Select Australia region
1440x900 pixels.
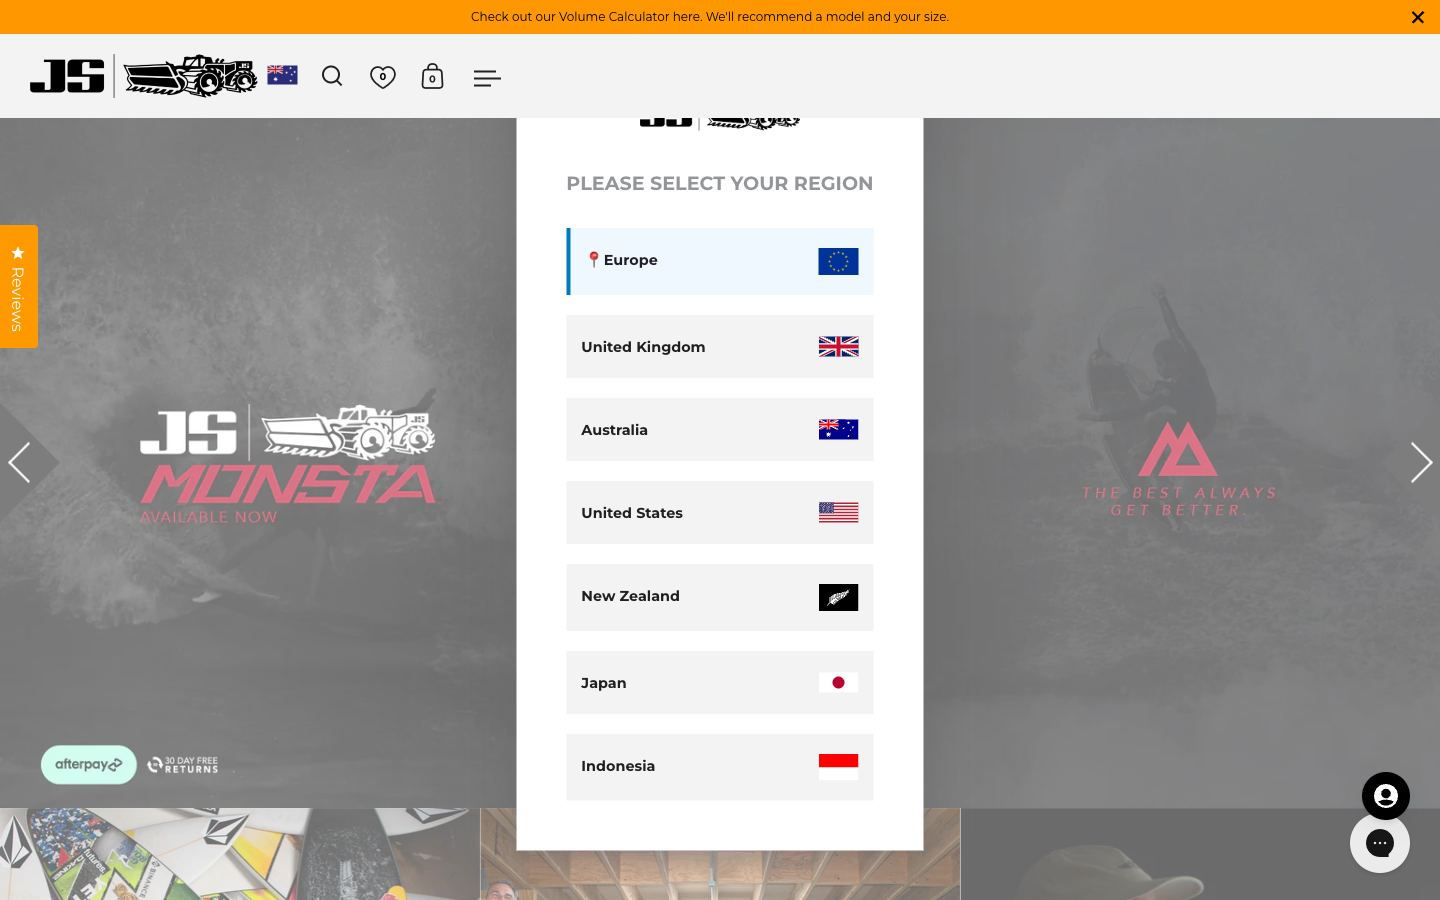[x=720, y=430]
